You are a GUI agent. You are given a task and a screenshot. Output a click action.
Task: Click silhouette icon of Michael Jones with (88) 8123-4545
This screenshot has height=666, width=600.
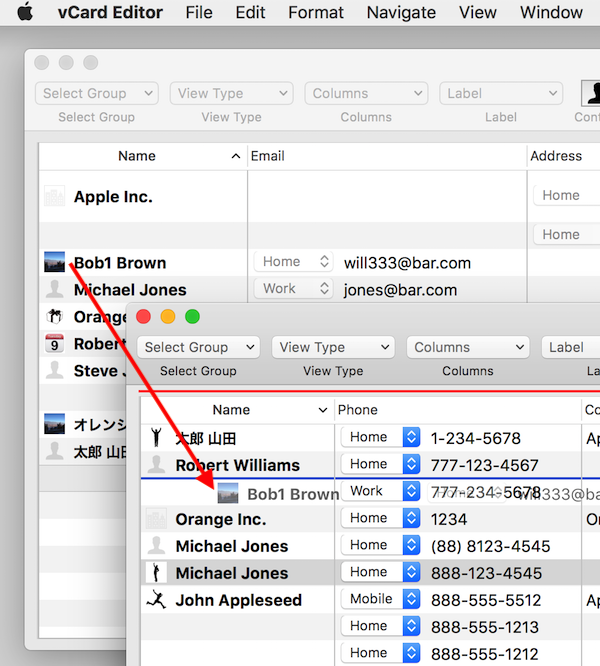(x=156, y=545)
